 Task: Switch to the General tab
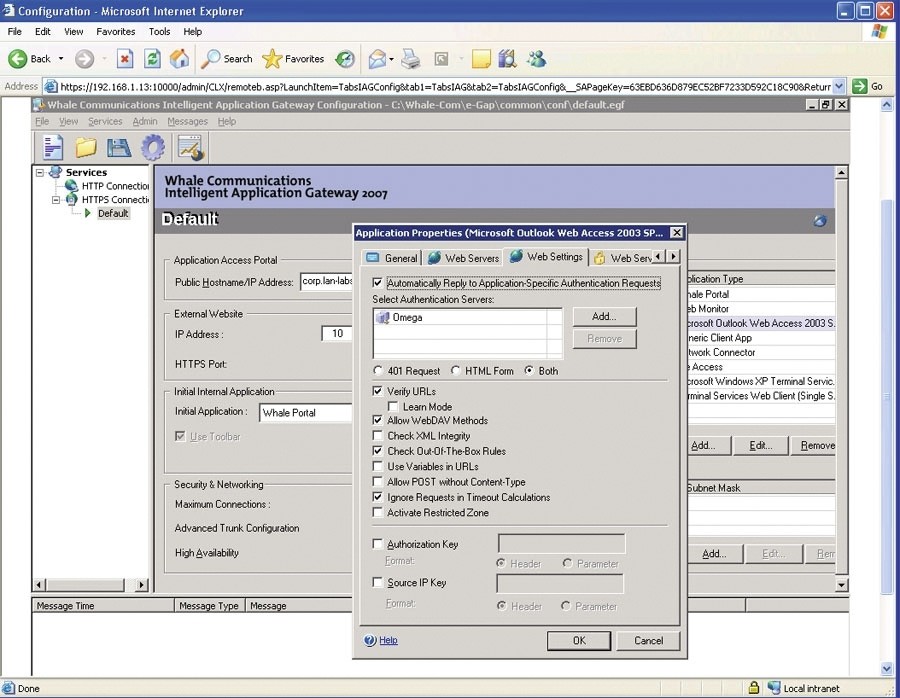(x=391, y=258)
